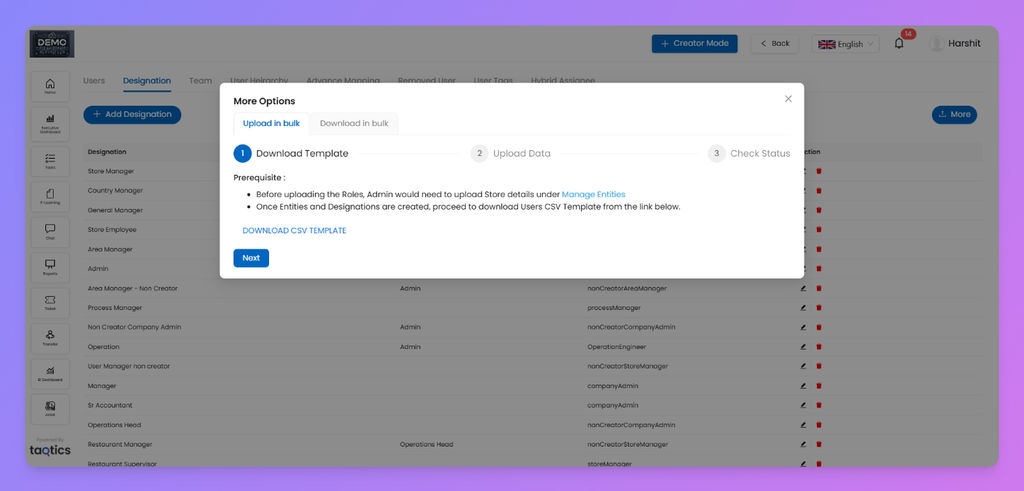Edit the Process Manager designation
Screen dimensions: 1024x491
(x=803, y=308)
